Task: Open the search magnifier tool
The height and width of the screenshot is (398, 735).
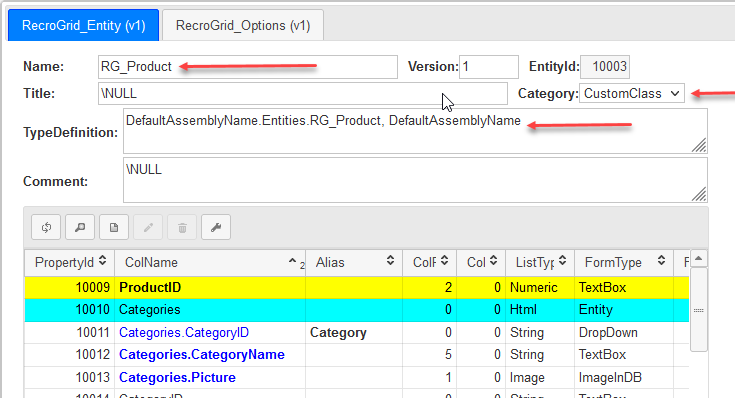Action: click(80, 227)
